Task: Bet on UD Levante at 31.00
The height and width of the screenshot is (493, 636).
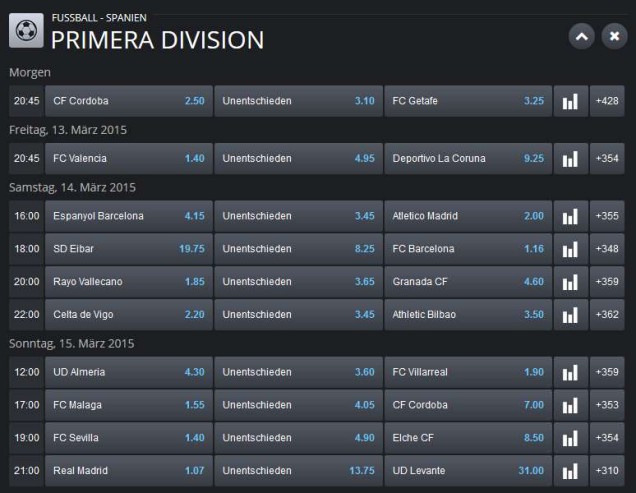Action: [x=468, y=471]
